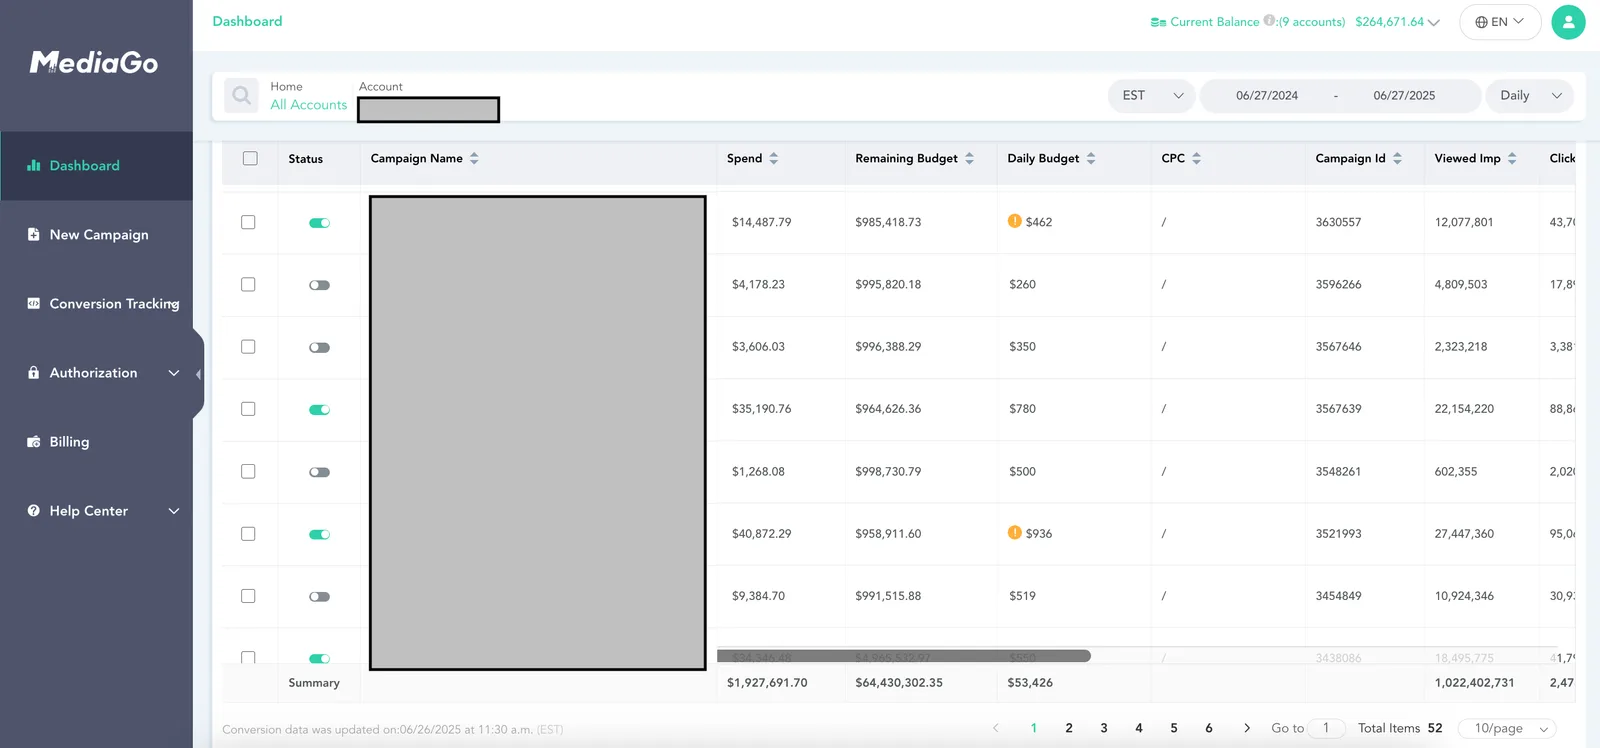
Task: Go to page 3
Action: [x=1104, y=728]
